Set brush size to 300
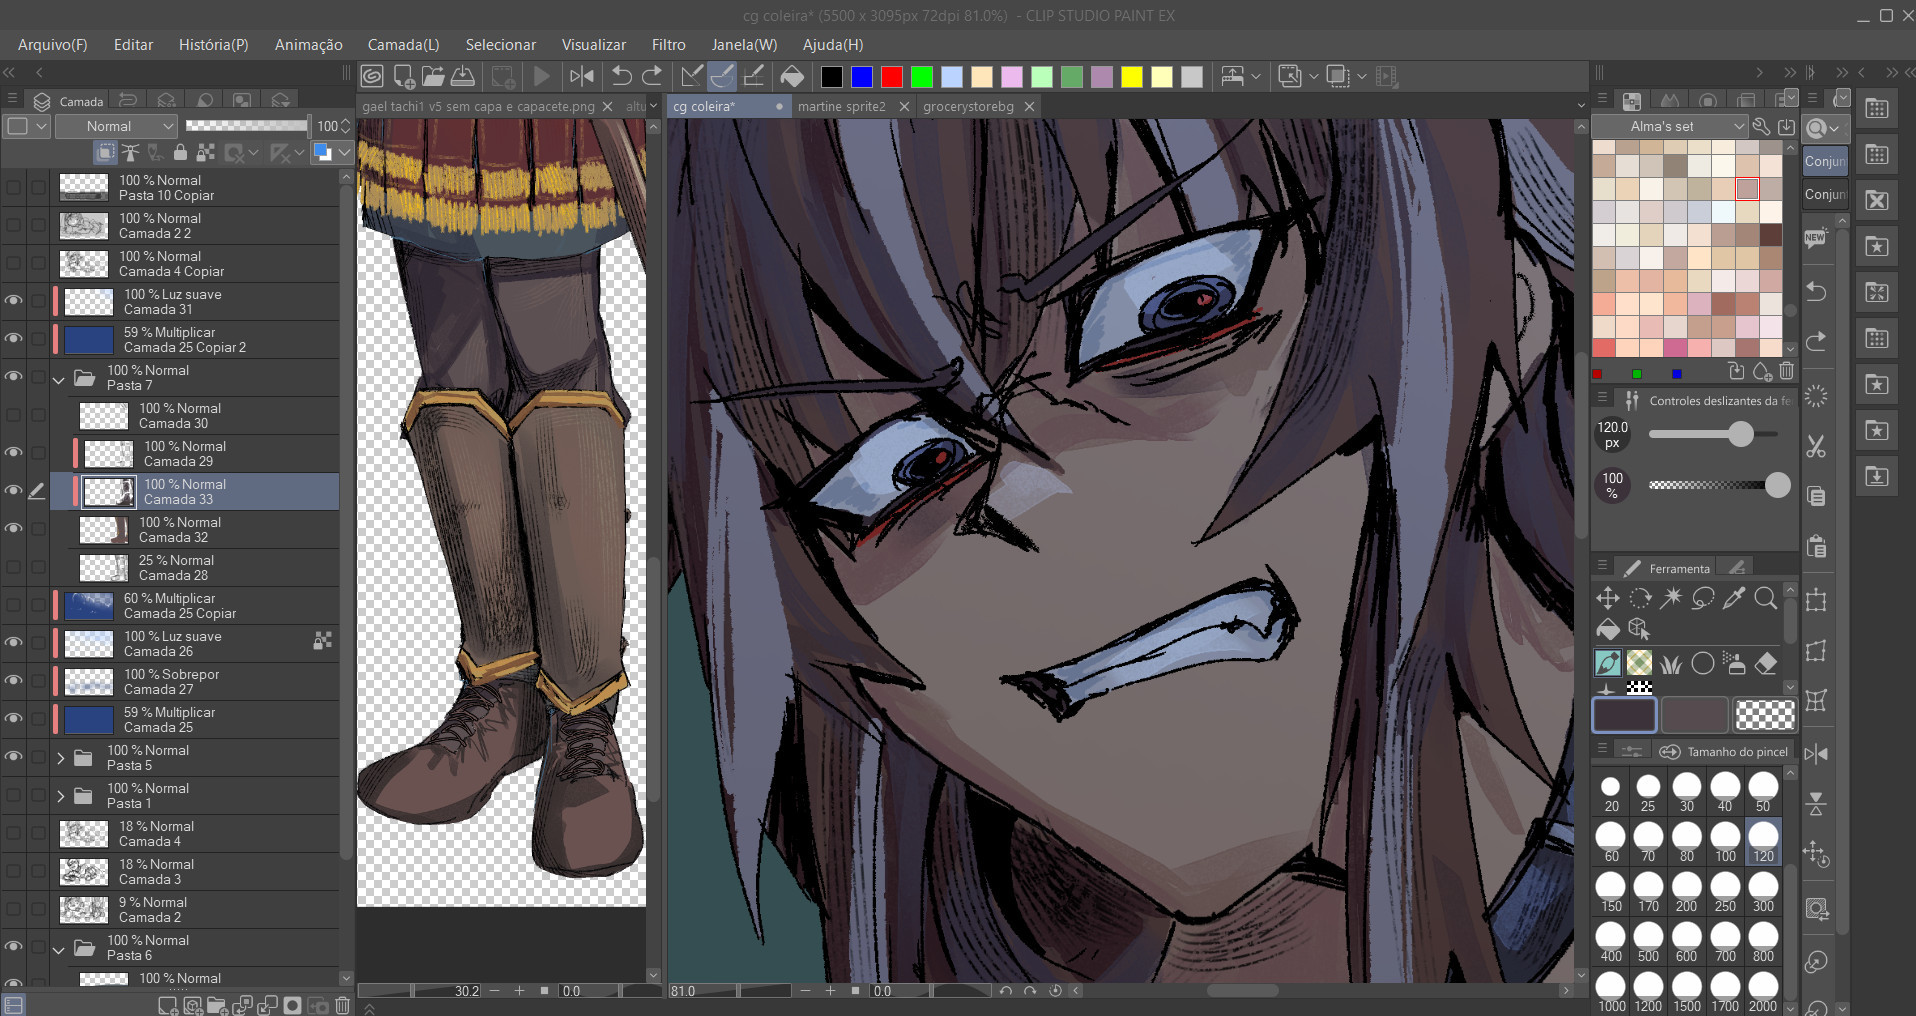This screenshot has height=1016, width=1916. click(x=1763, y=892)
